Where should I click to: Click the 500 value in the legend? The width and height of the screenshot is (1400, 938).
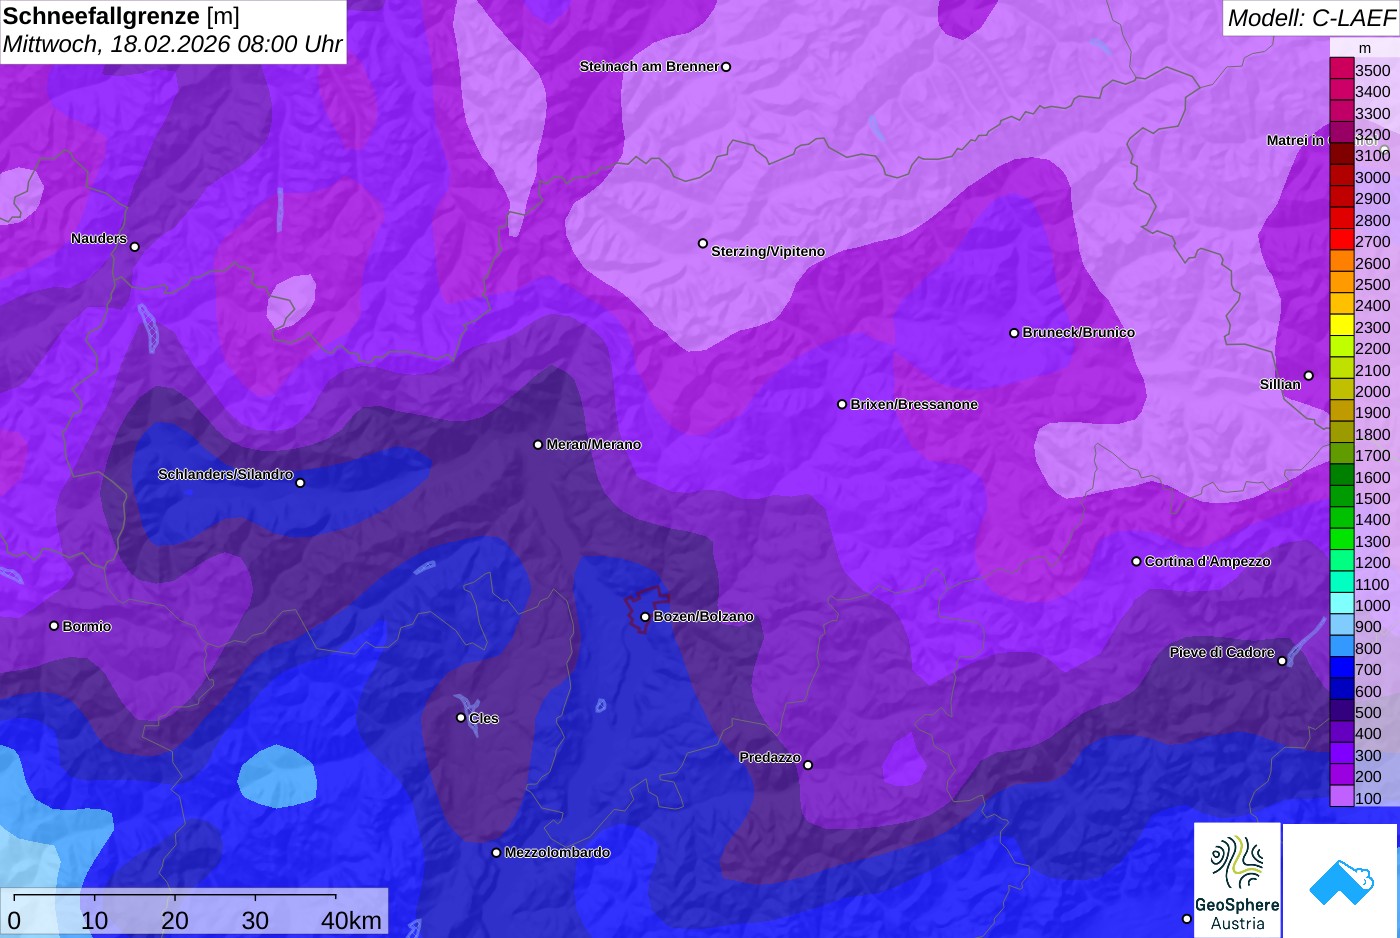[x=1368, y=712]
